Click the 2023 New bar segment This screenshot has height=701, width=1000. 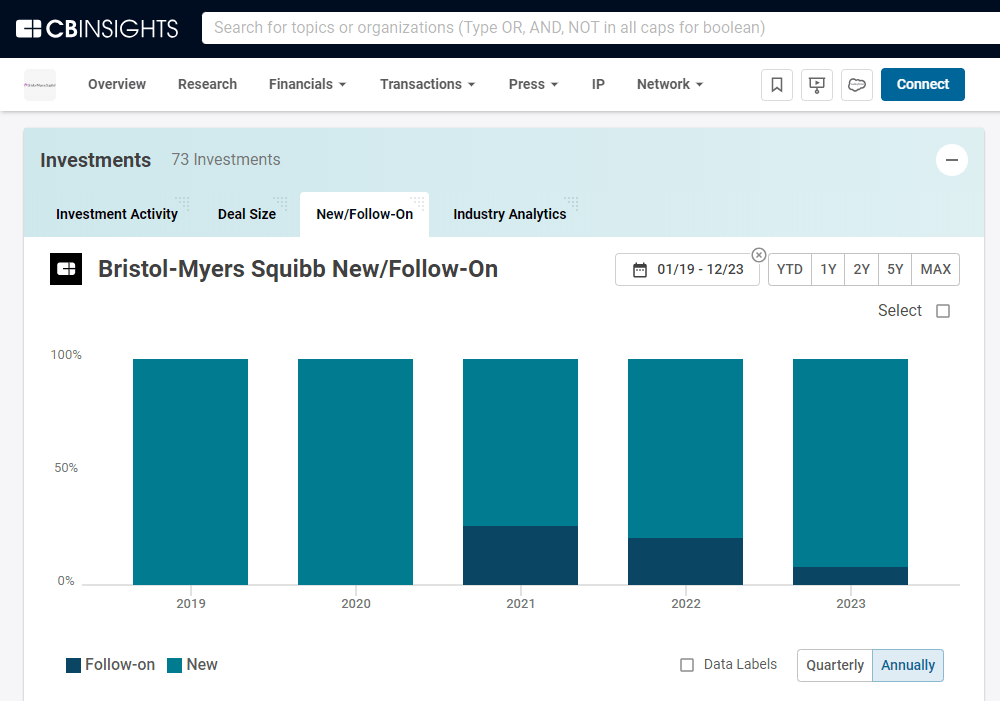click(850, 463)
